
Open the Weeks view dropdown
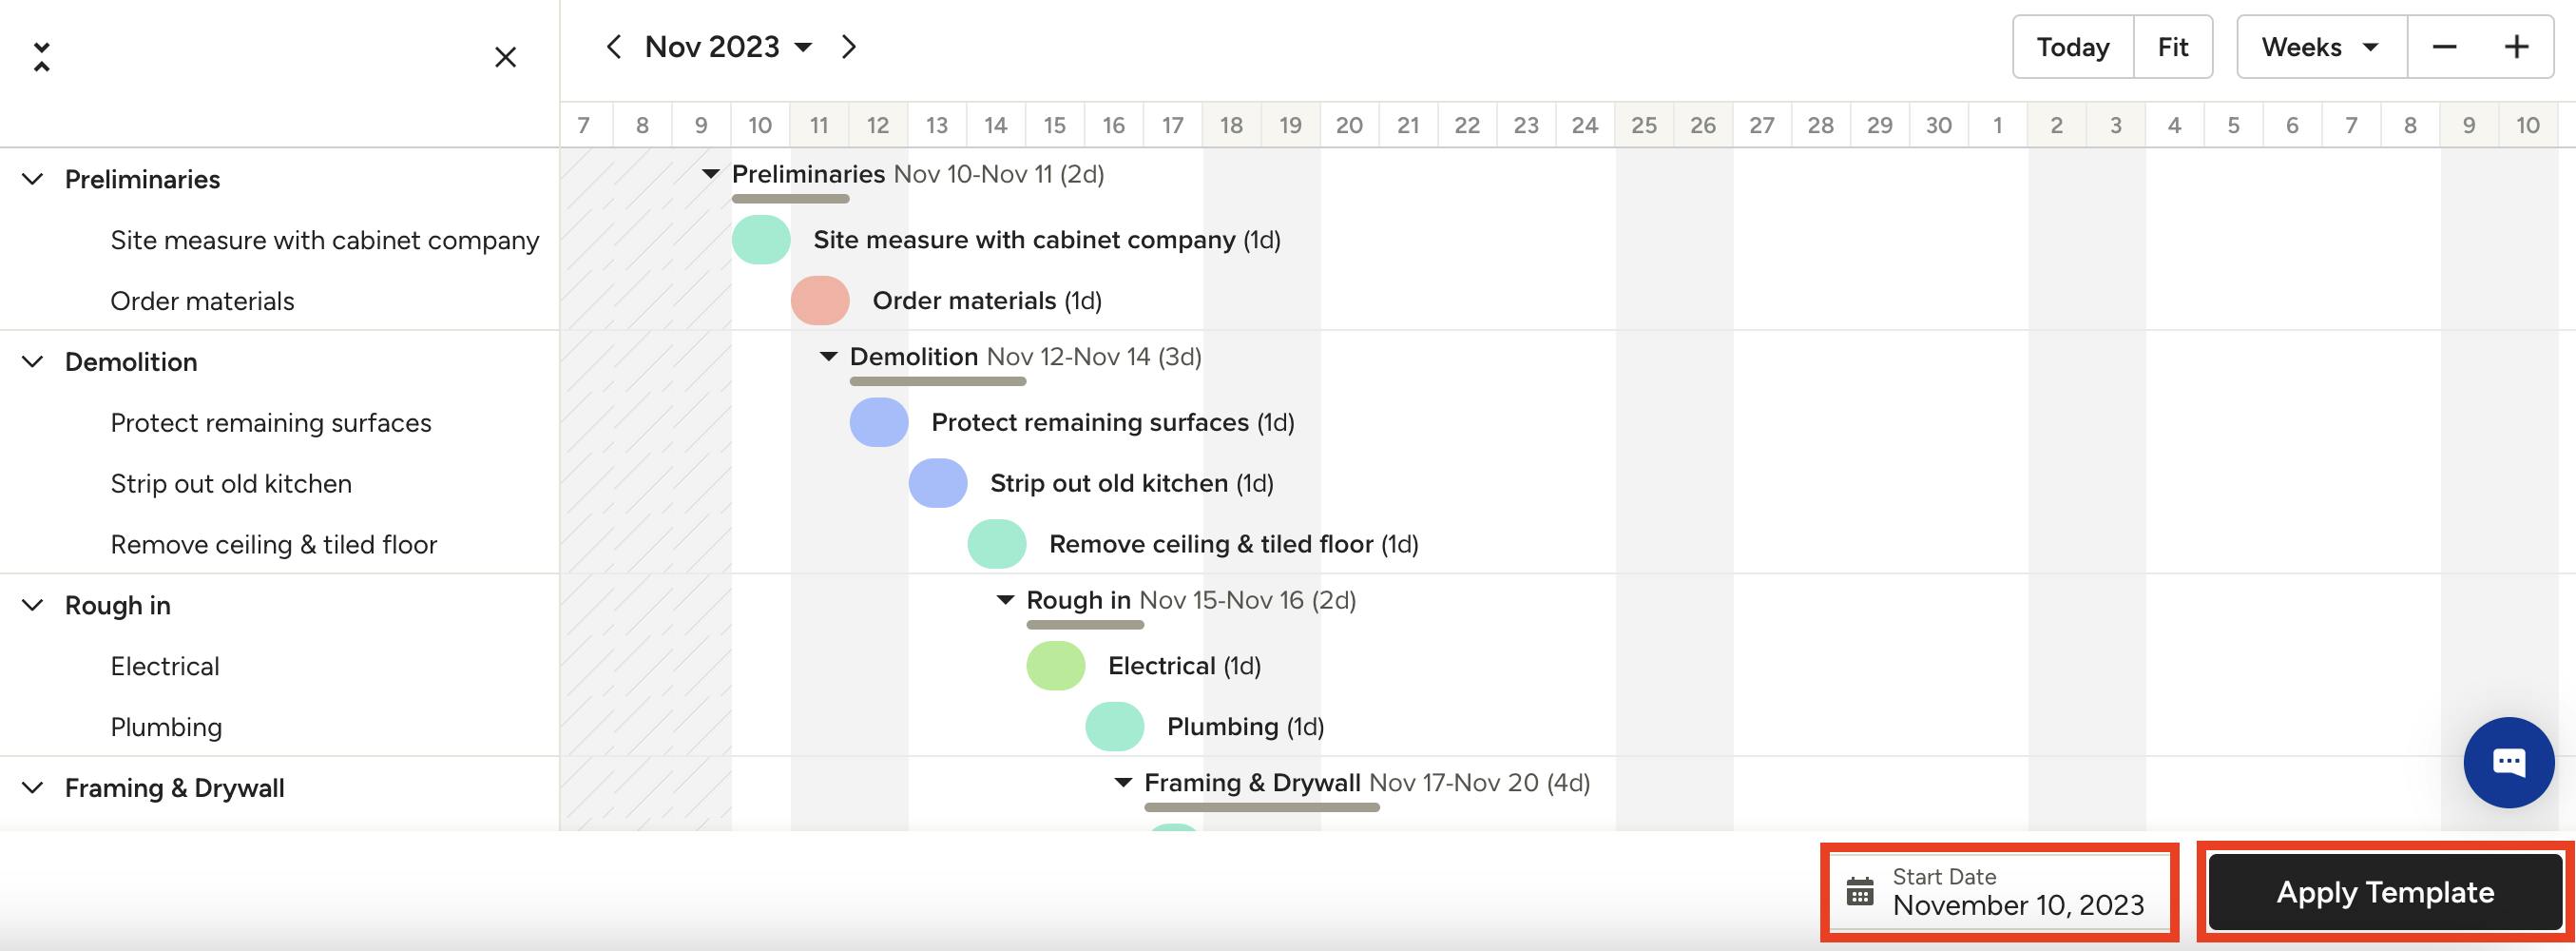click(x=2320, y=47)
